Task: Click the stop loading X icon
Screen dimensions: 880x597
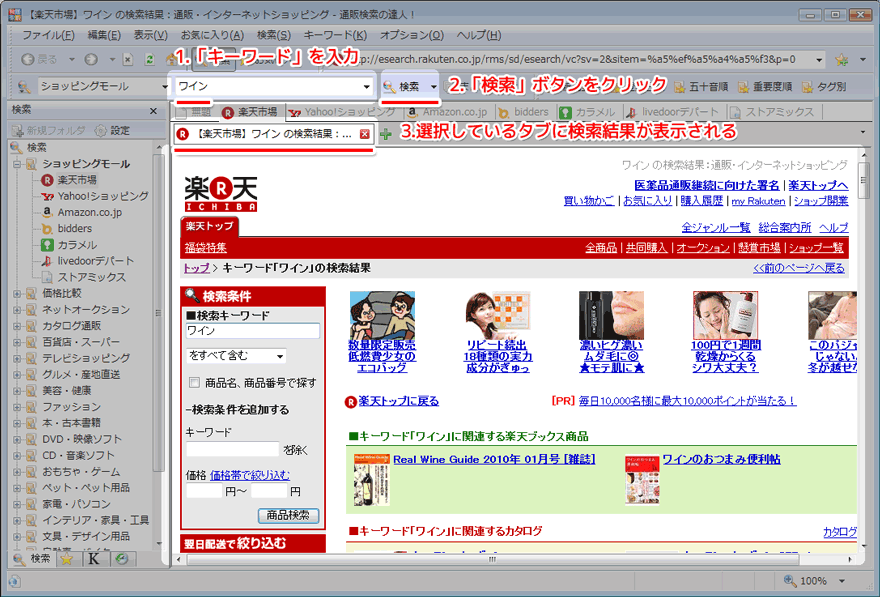Action: [128, 59]
